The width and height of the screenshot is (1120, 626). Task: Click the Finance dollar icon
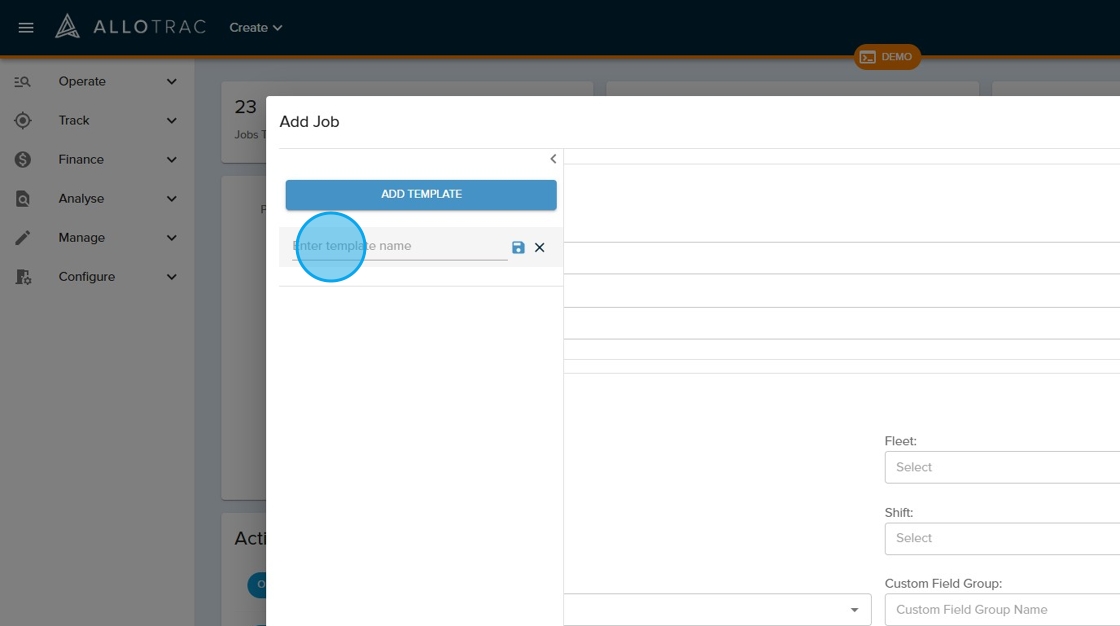point(22,160)
